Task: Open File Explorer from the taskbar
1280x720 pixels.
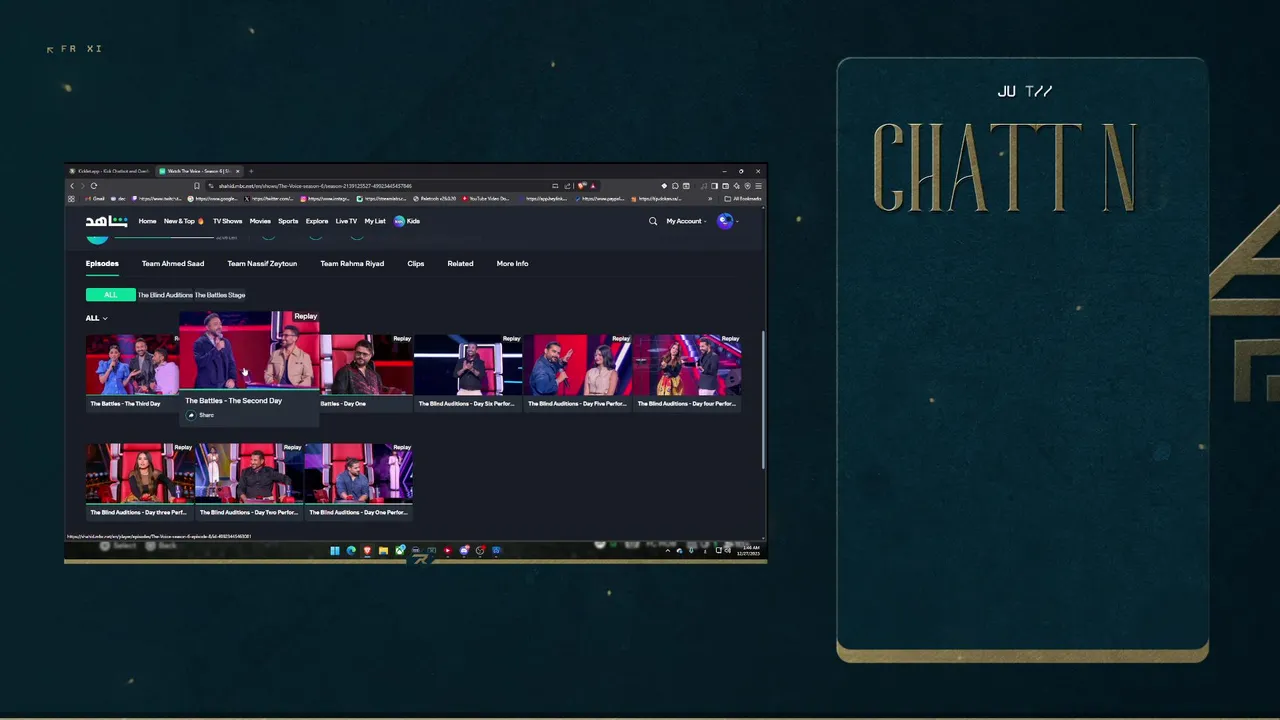Action: pyautogui.click(x=383, y=551)
